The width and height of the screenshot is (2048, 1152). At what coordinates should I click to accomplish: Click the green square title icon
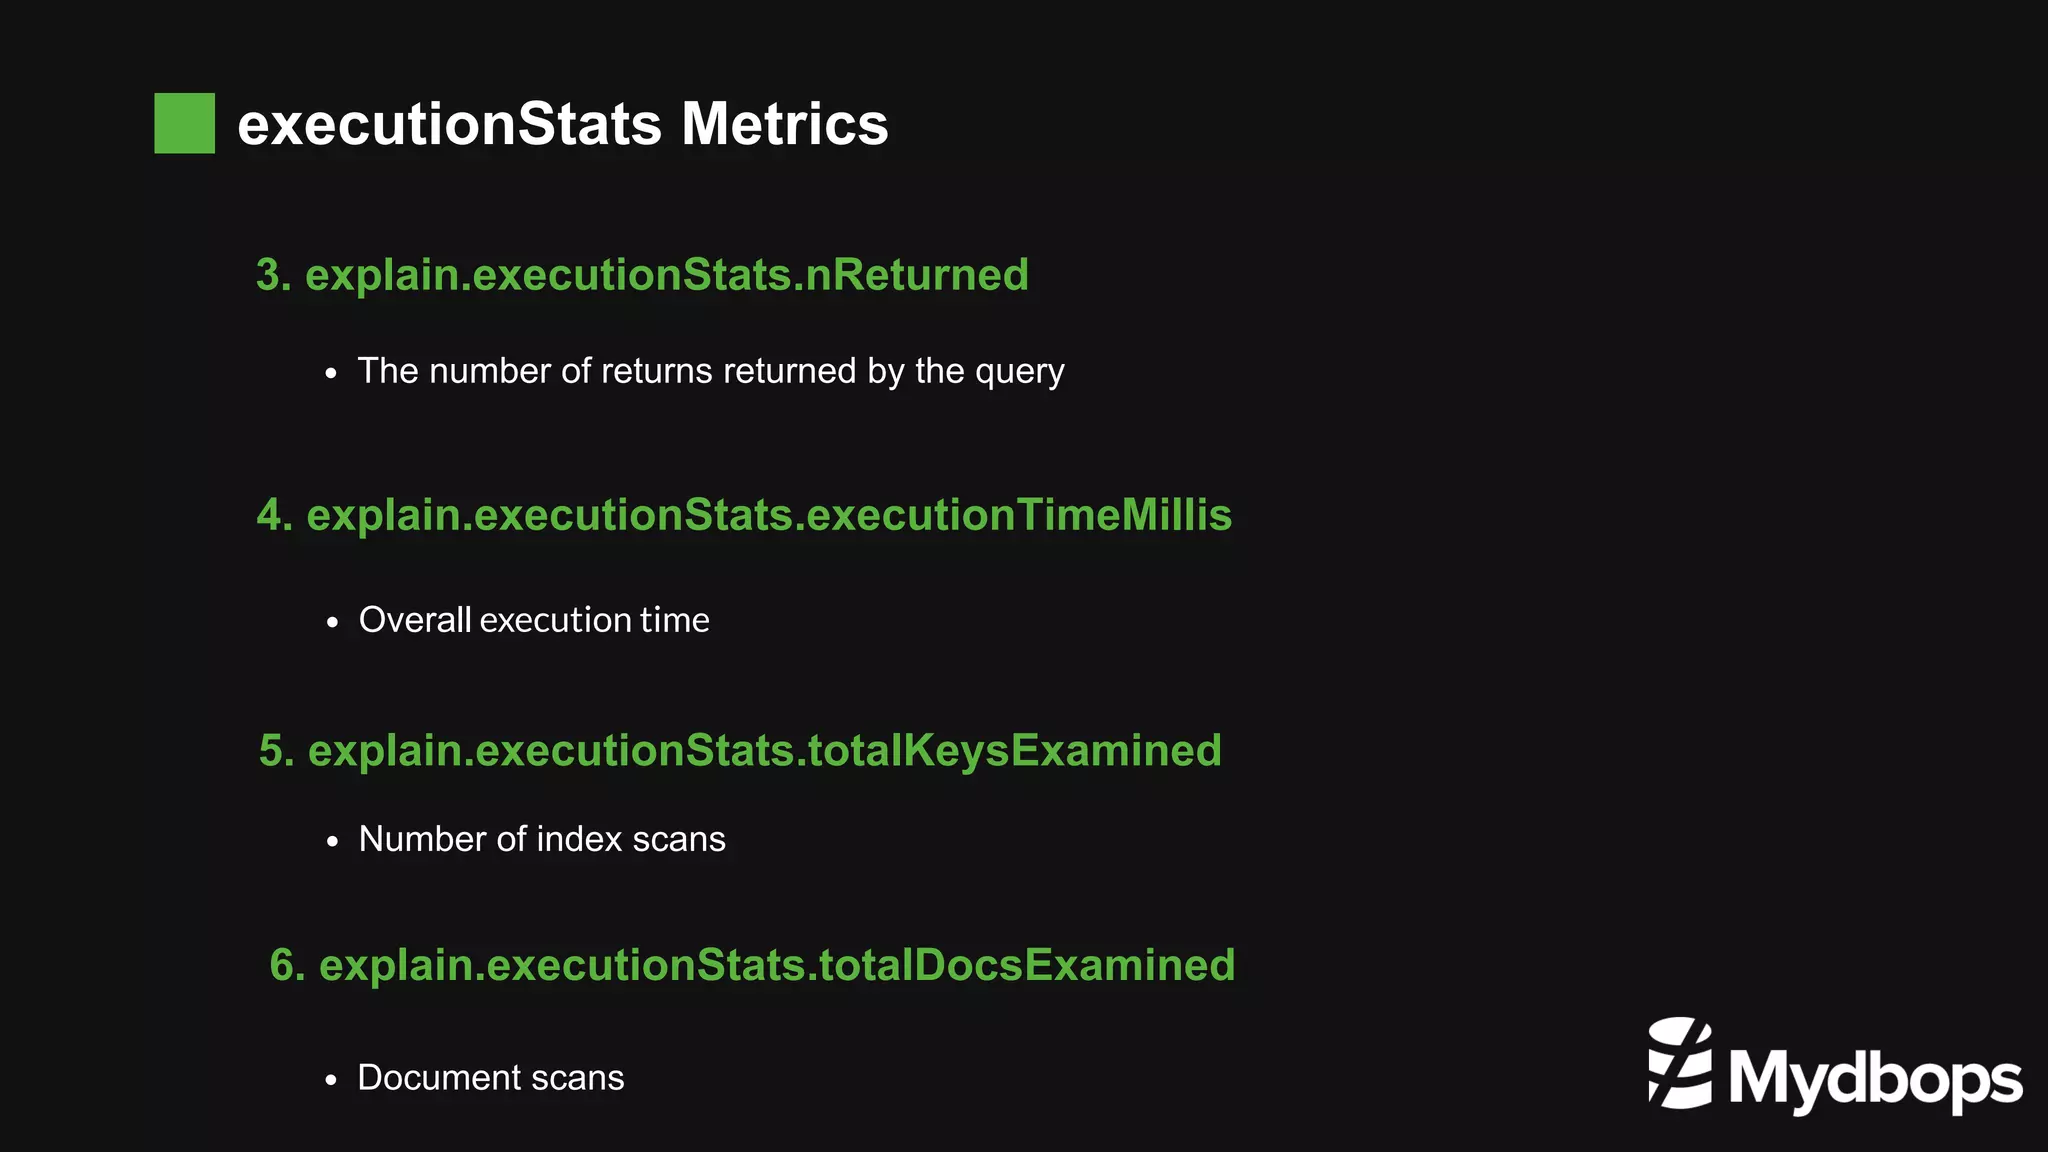click(184, 123)
